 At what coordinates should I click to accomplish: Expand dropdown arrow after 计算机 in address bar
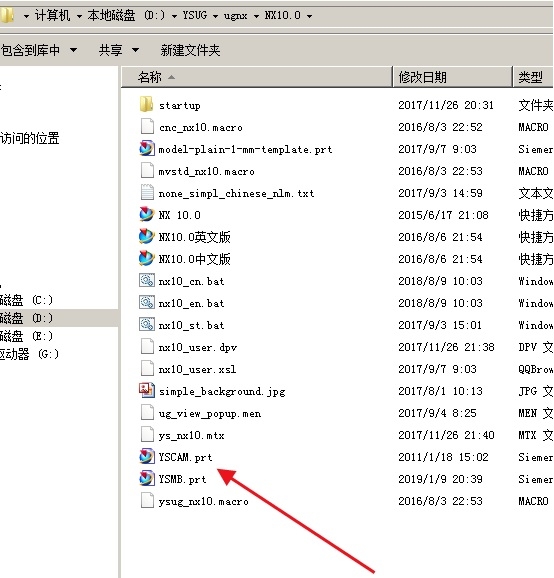[79, 16]
